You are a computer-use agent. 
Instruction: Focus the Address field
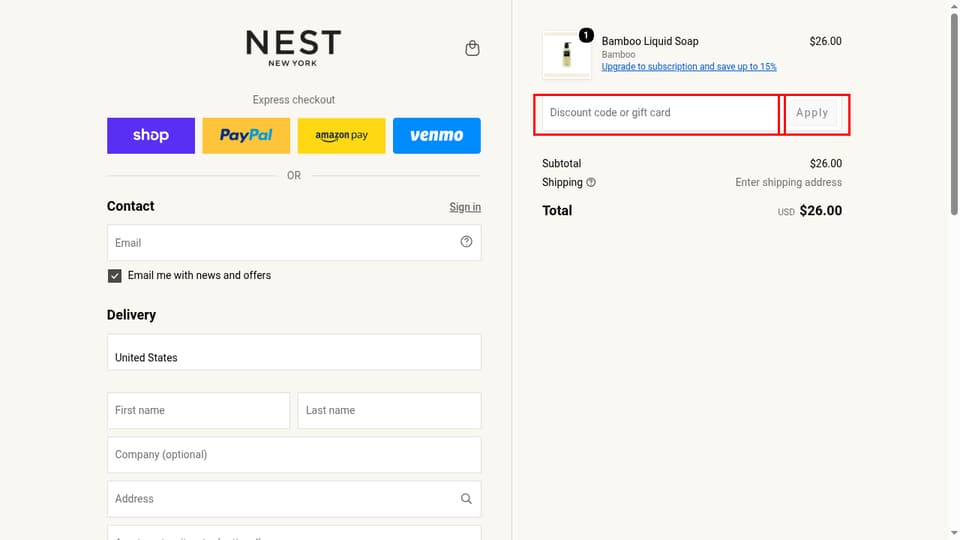[x=294, y=499]
